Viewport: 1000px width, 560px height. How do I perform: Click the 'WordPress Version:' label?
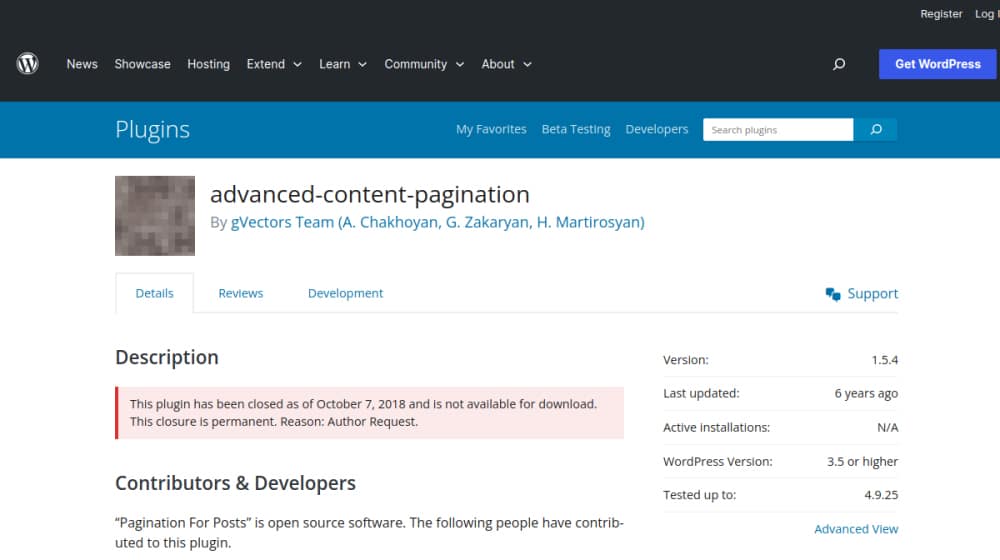tap(717, 461)
